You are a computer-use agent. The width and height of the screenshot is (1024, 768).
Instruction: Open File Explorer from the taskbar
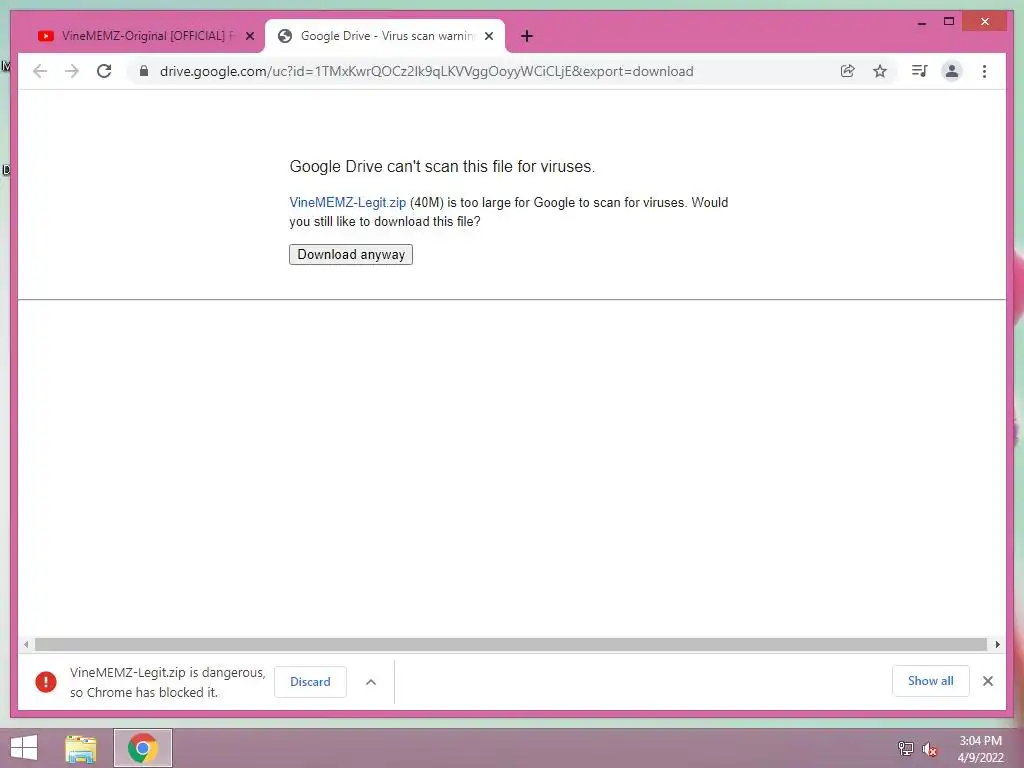(81, 748)
